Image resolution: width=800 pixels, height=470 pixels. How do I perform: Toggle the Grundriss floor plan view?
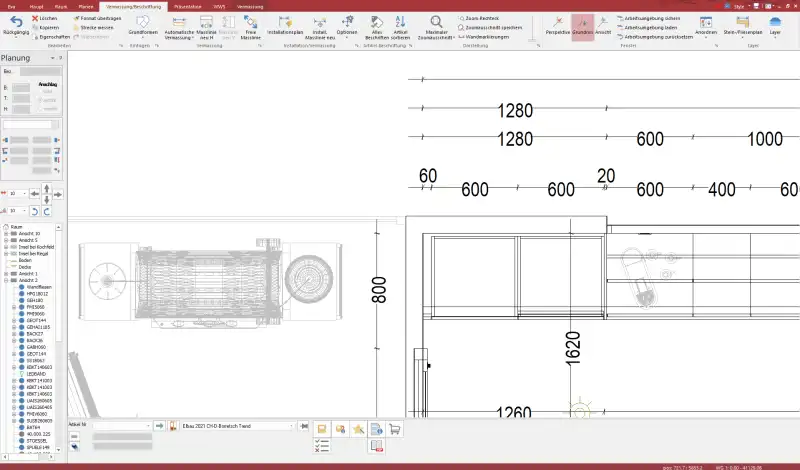pyautogui.click(x=582, y=26)
